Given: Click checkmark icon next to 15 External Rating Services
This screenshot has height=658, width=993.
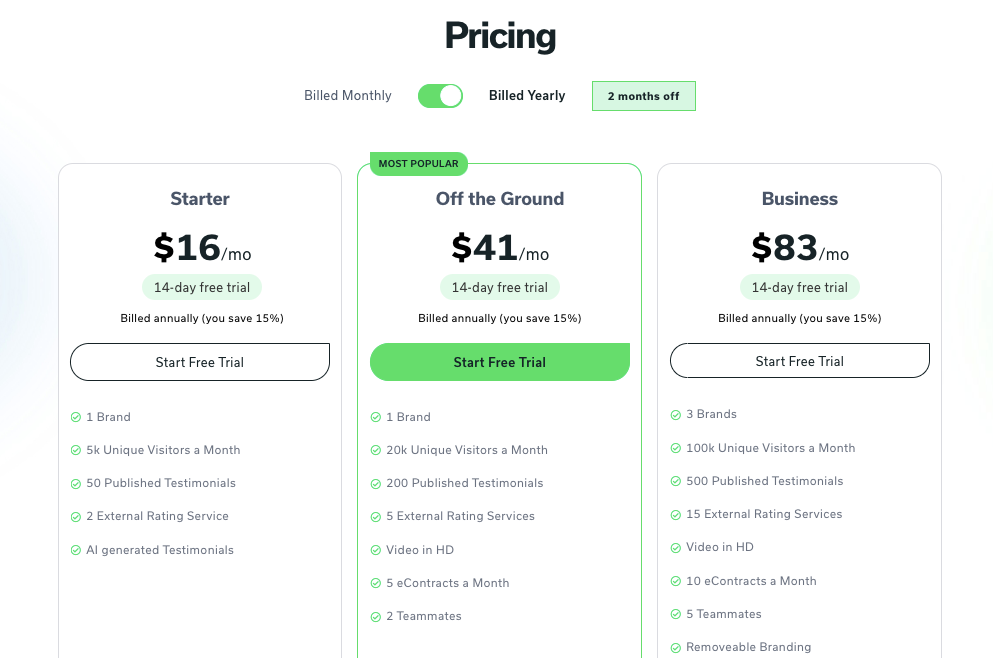Looking at the screenshot, I should tap(676, 515).
